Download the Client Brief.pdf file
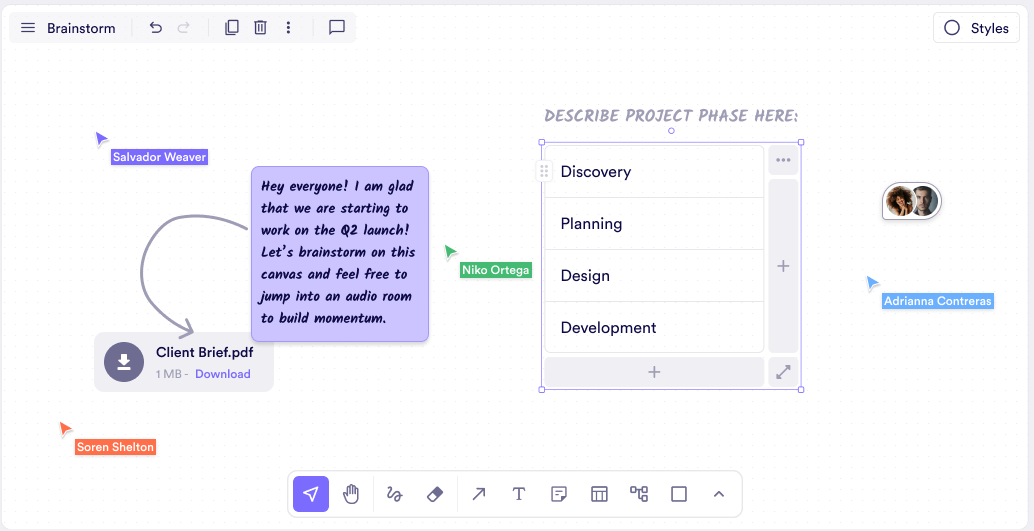The height and width of the screenshot is (531, 1034). click(223, 374)
